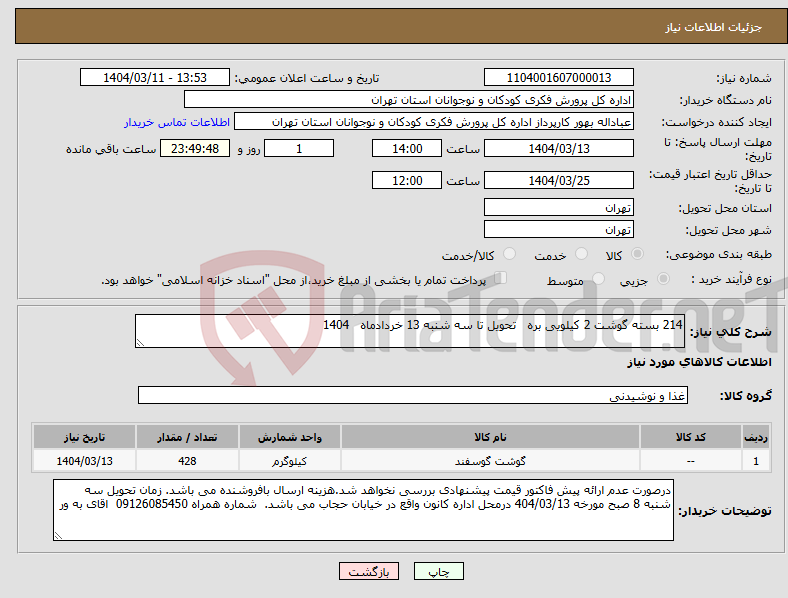788x598 pixels.
Task: Click the اطلاعات کالاهای مورد نیاز heading
Action: [x=699, y=362]
